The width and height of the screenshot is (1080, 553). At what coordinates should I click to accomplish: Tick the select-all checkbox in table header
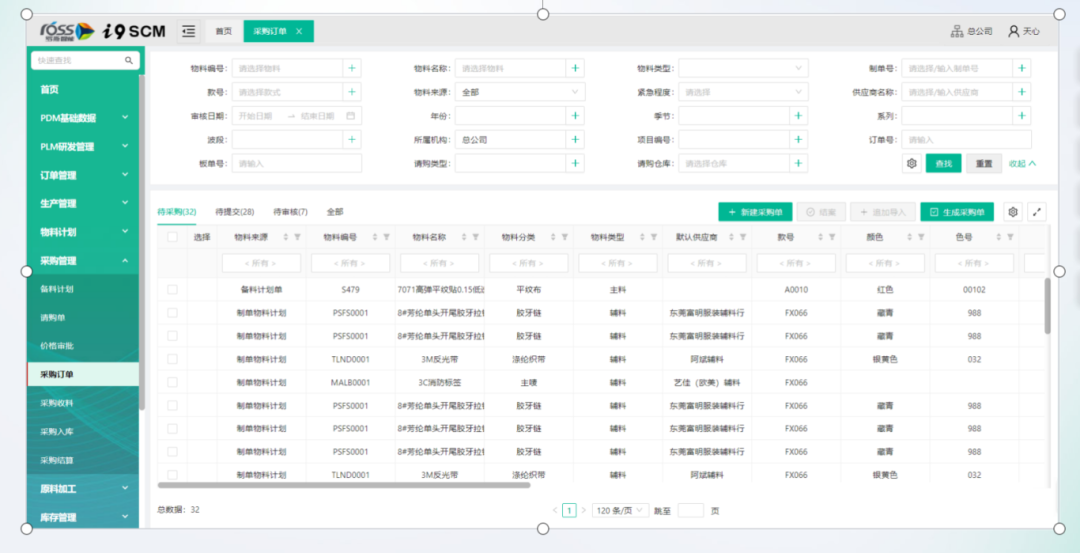pos(172,237)
